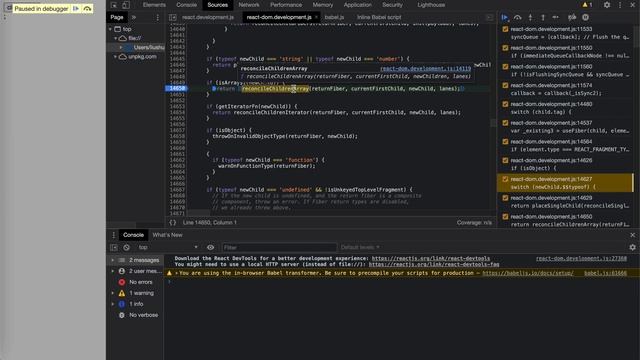This screenshot has width=640, height=360.
Task: Collapse the top node in the Page tree
Action: (111, 29)
